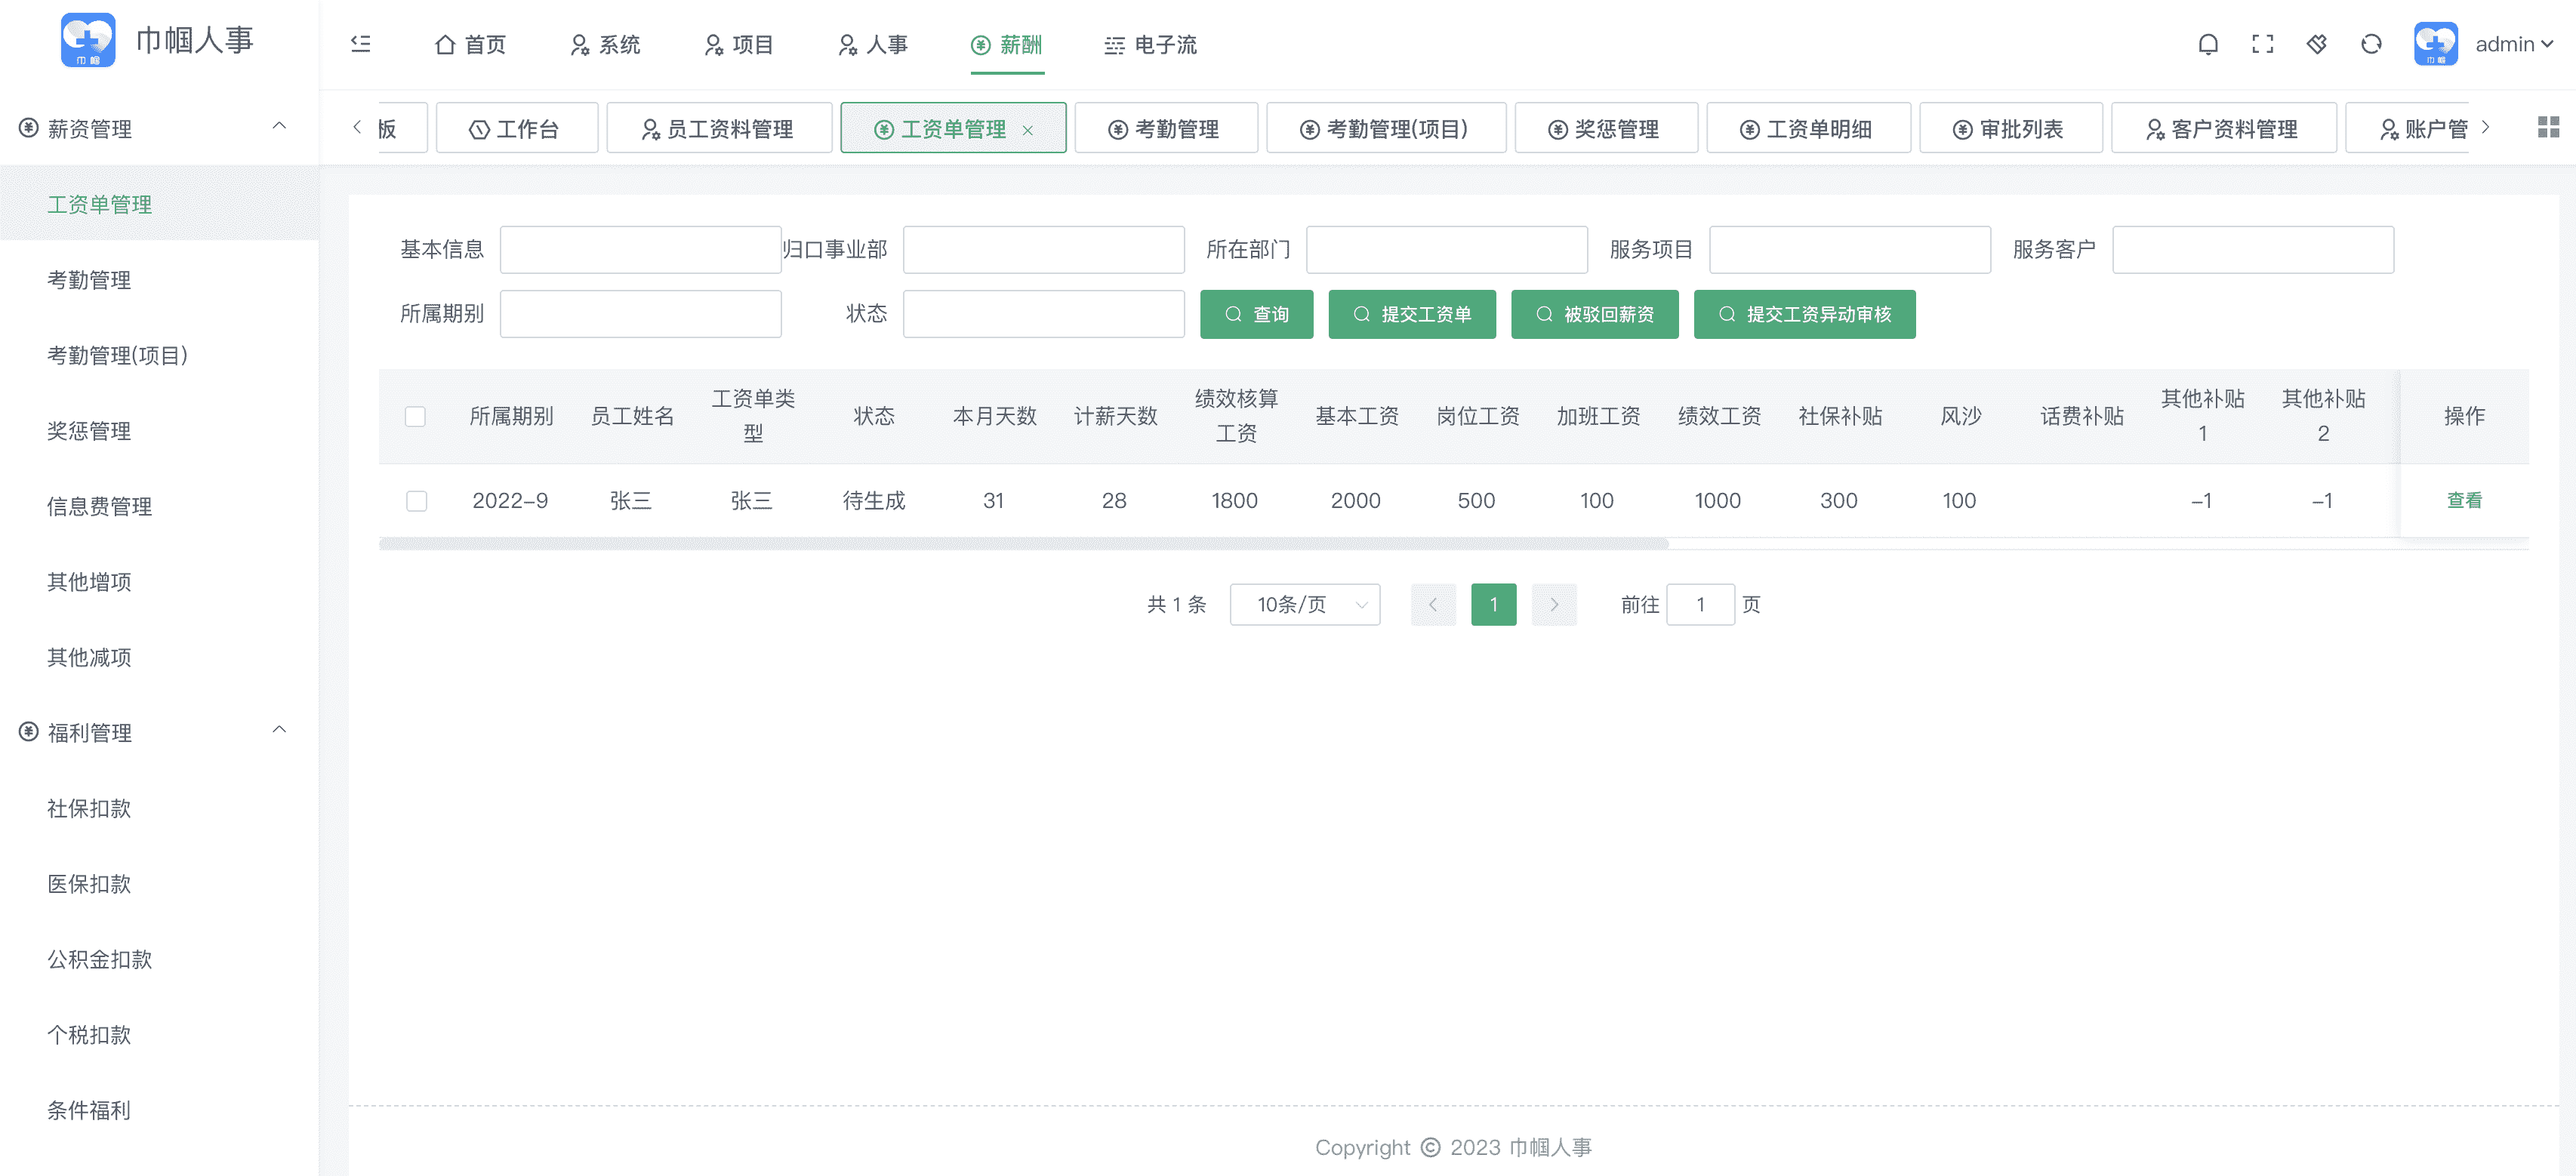The height and width of the screenshot is (1176, 2576).
Task: Open 考勤管理 in the sidebar
Action: click(x=160, y=280)
